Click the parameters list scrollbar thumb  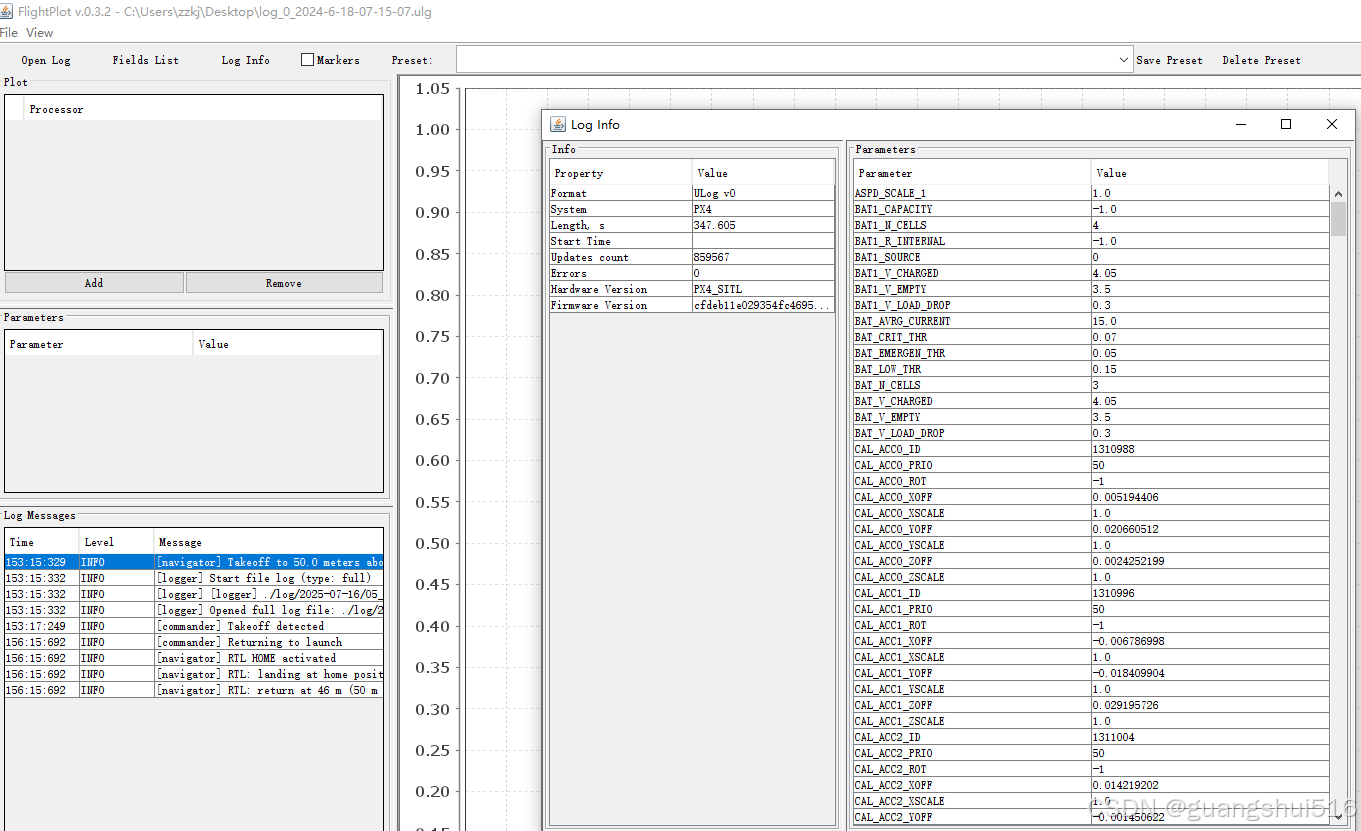[1338, 218]
